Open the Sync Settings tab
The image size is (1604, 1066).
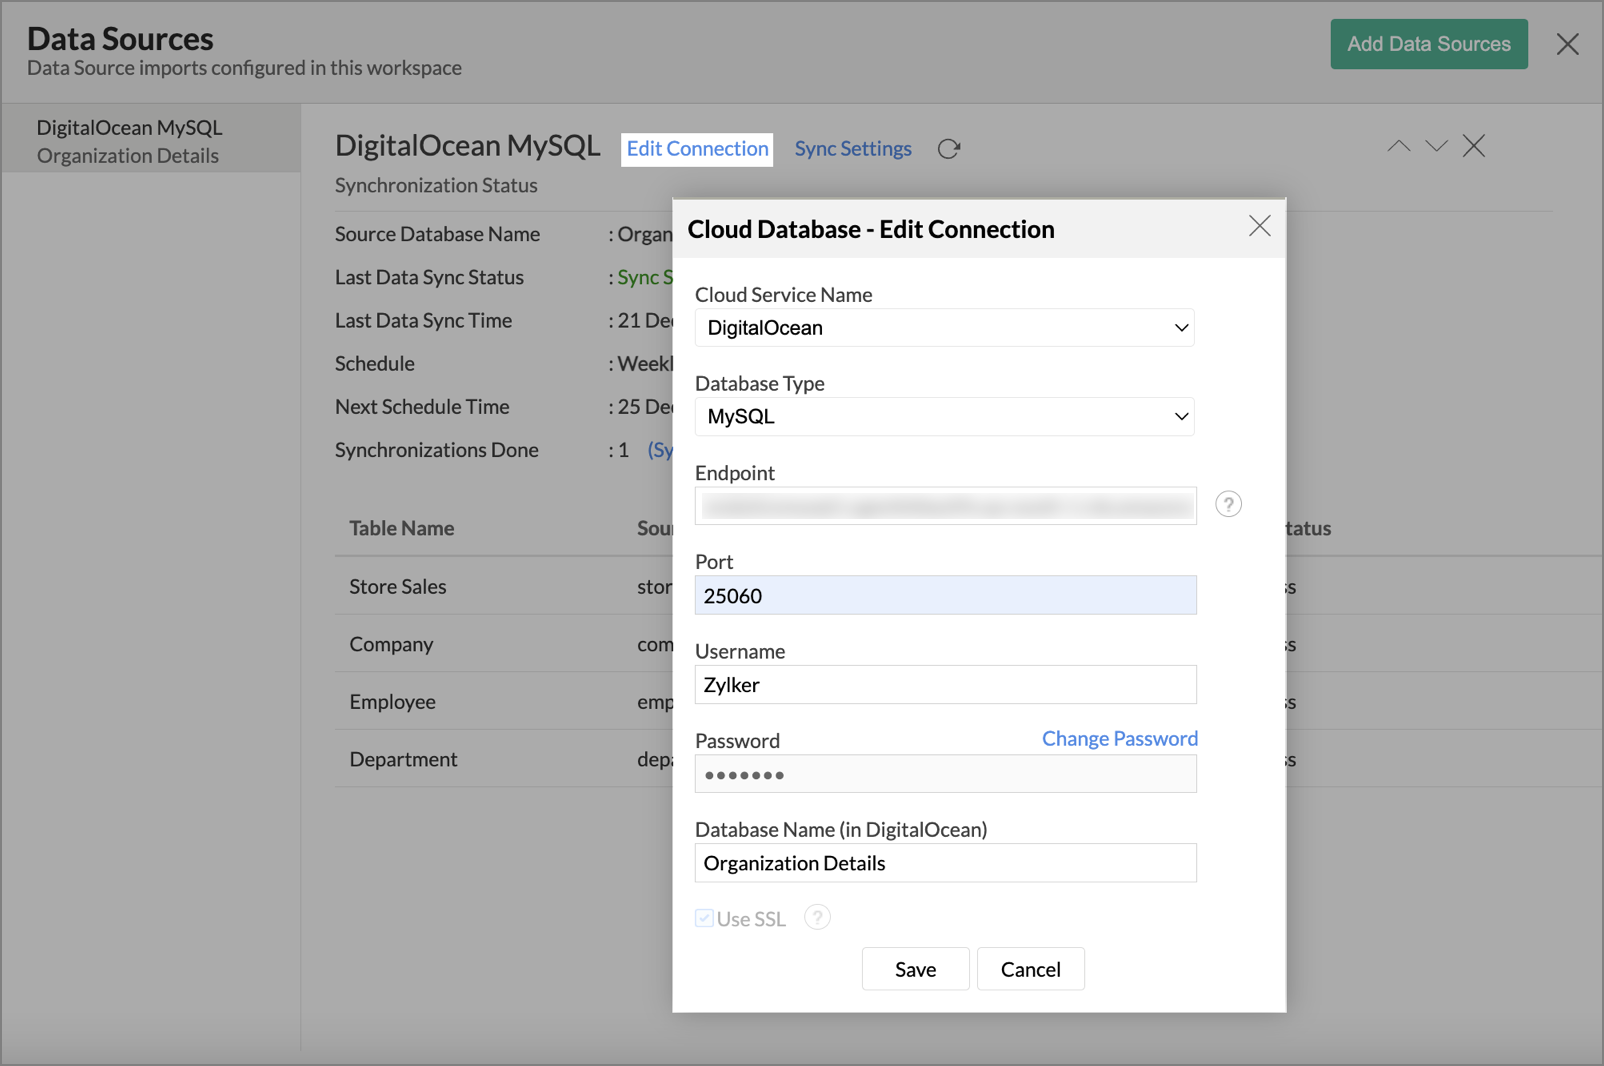pos(852,149)
